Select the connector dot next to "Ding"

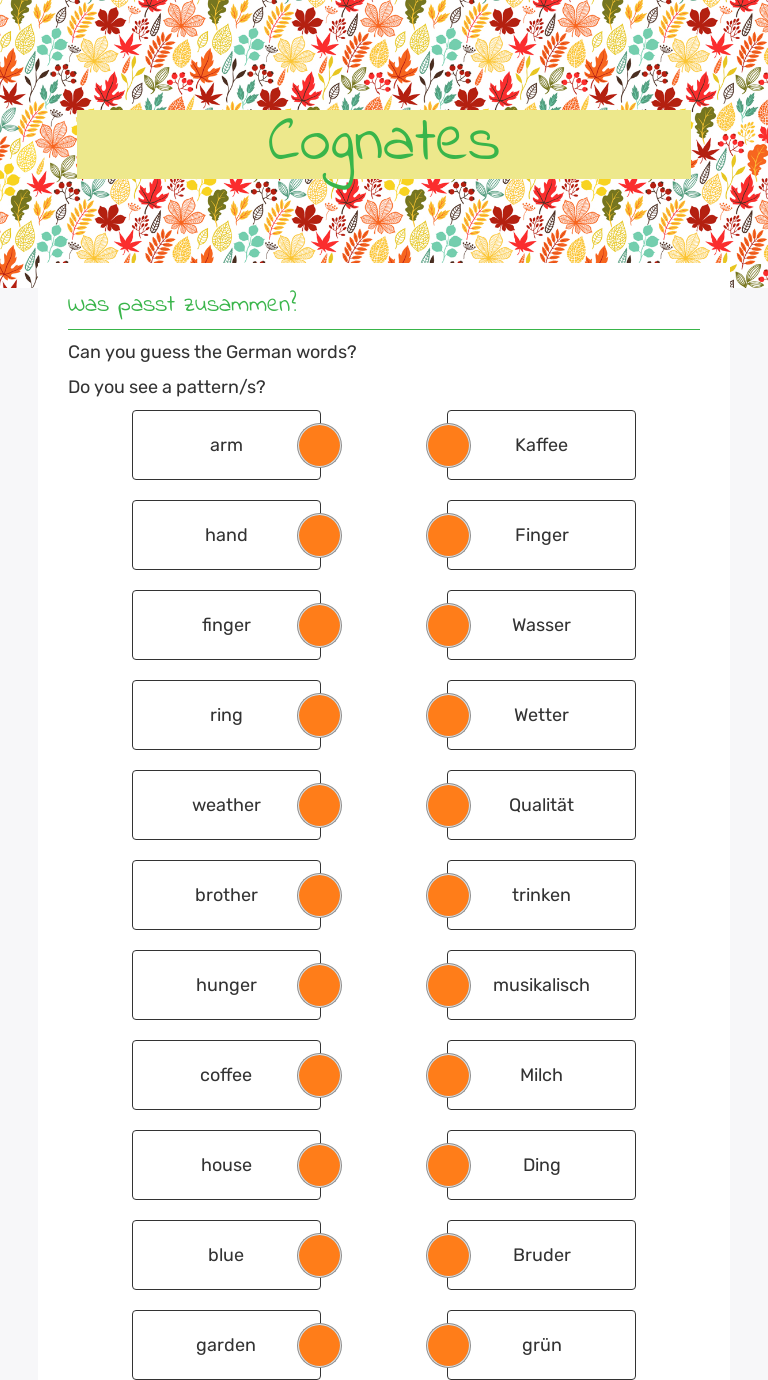(448, 1165)
